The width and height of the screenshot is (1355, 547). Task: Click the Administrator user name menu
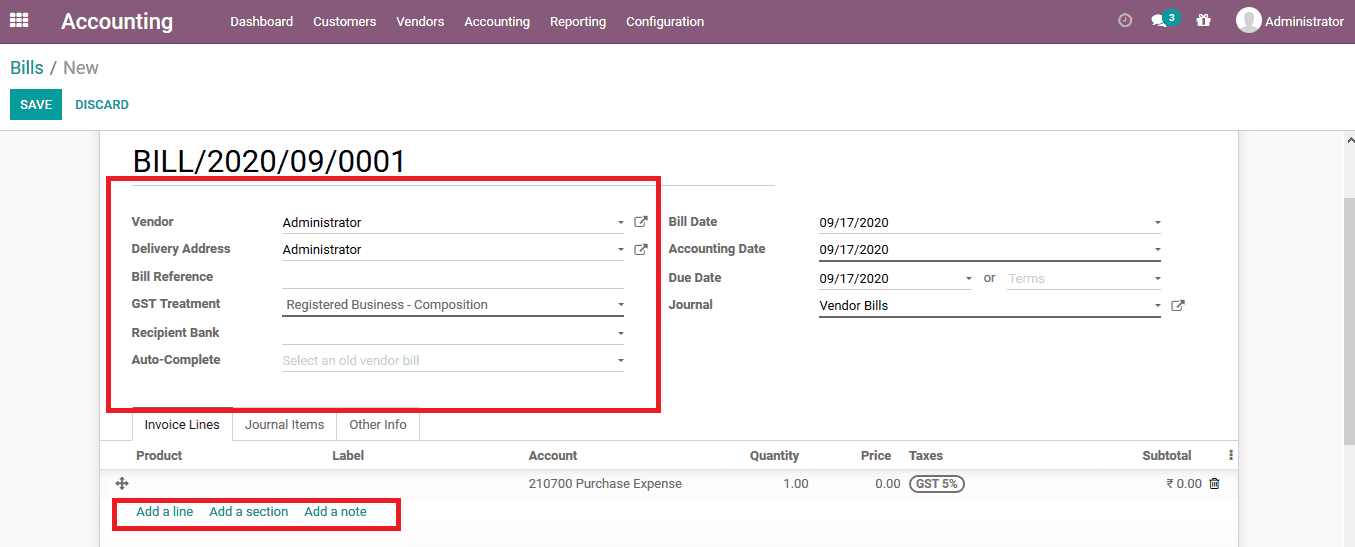1304,21
